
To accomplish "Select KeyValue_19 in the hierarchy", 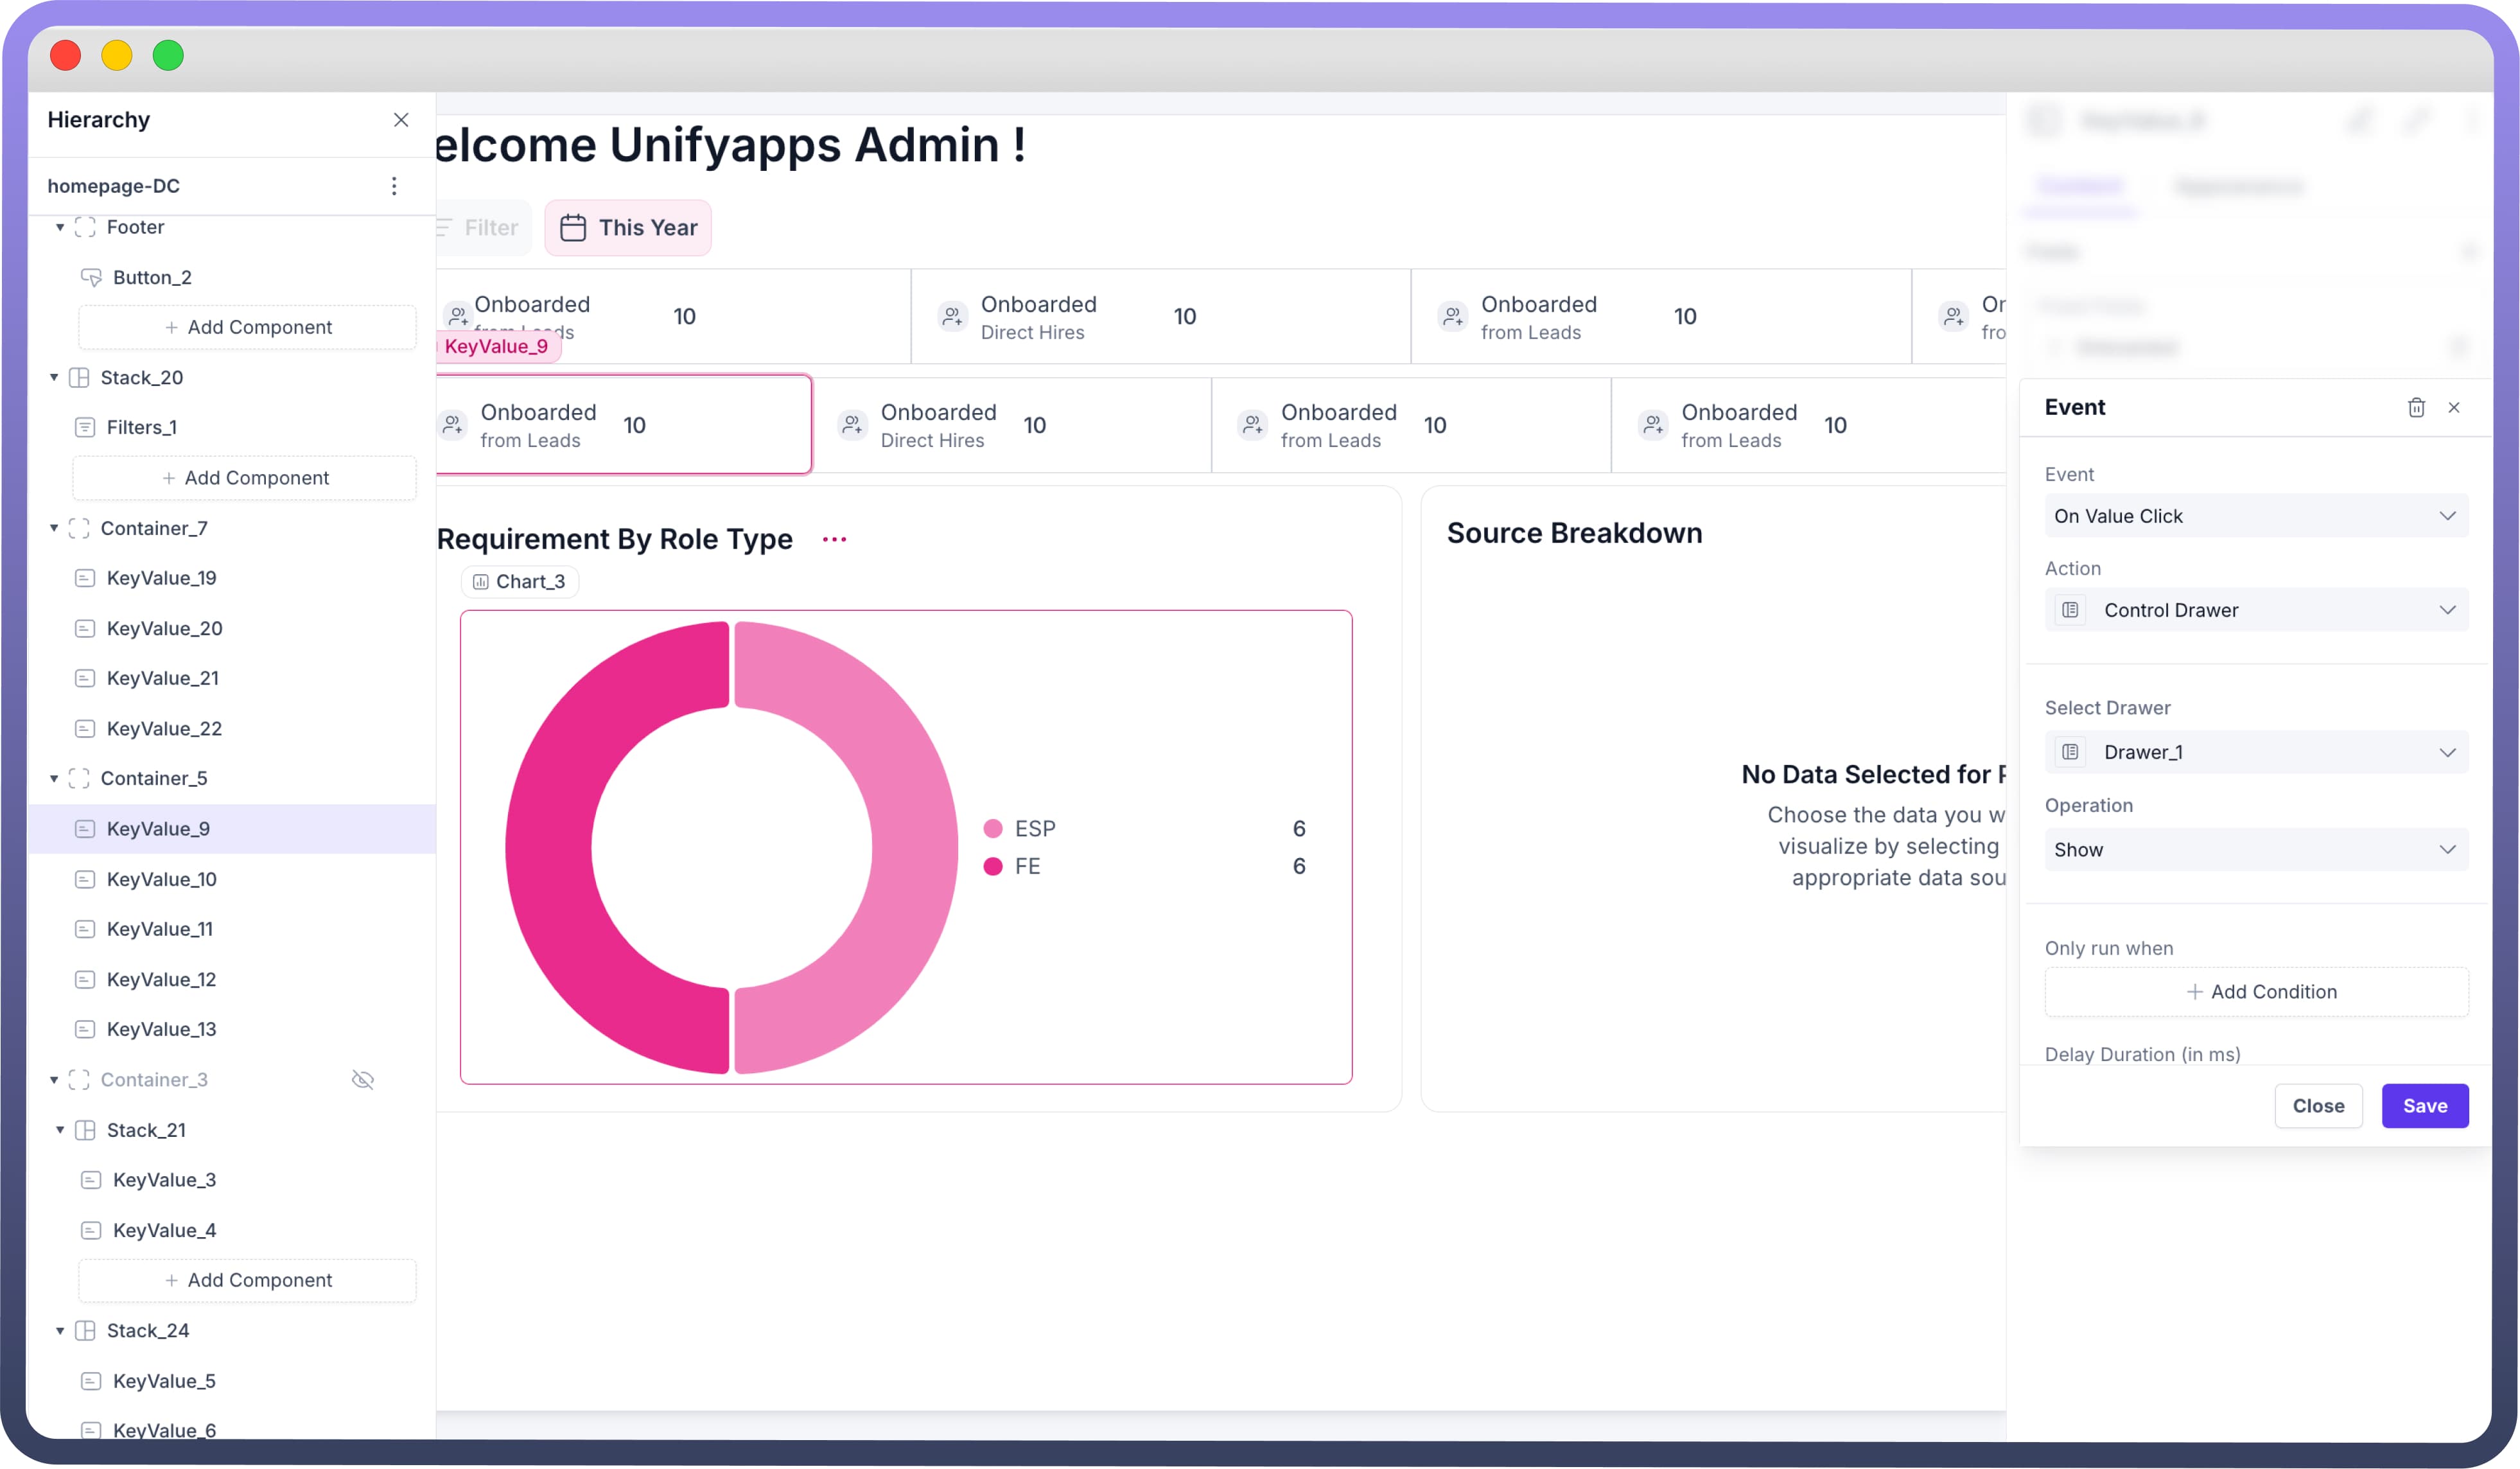I will 161,578.
